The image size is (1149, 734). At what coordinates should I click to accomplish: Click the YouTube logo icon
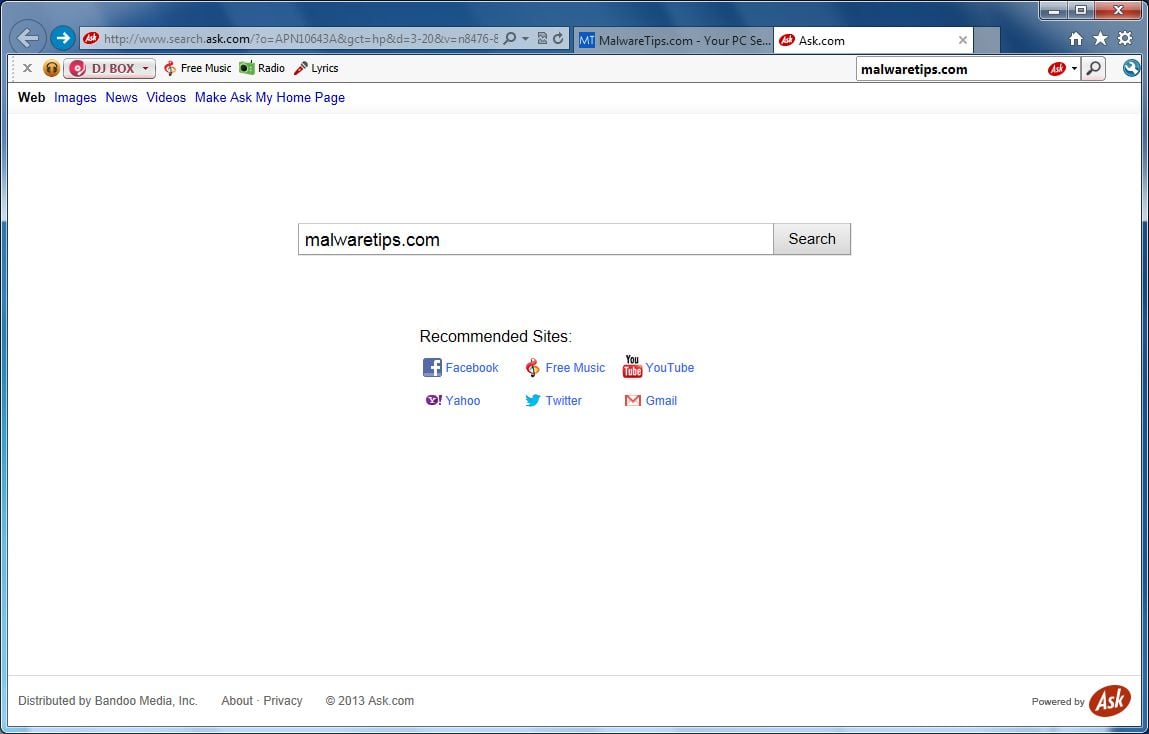632,367
